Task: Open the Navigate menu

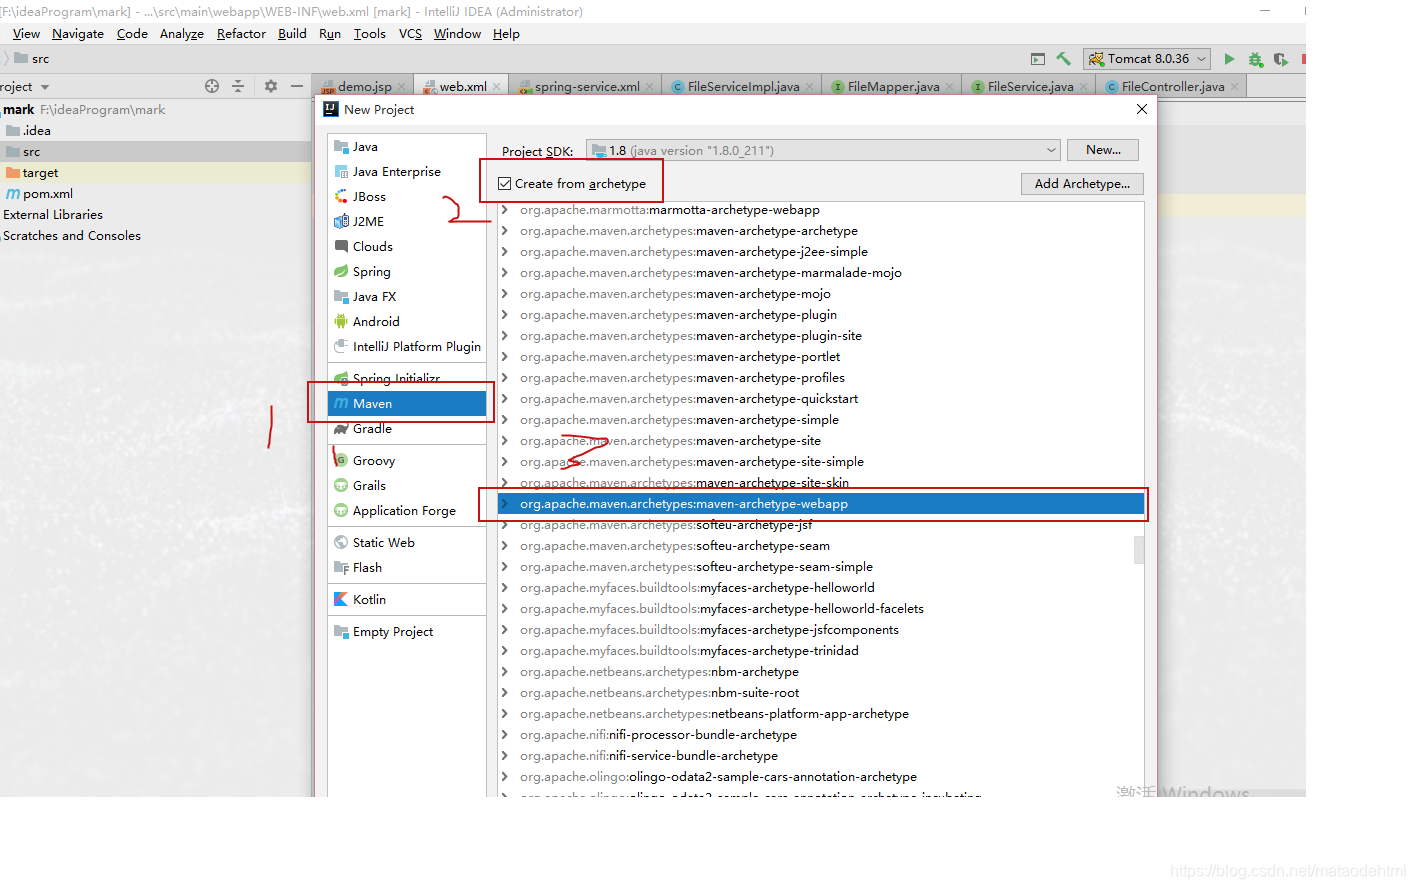Action: pyautogui.click(x=78, y=34)
